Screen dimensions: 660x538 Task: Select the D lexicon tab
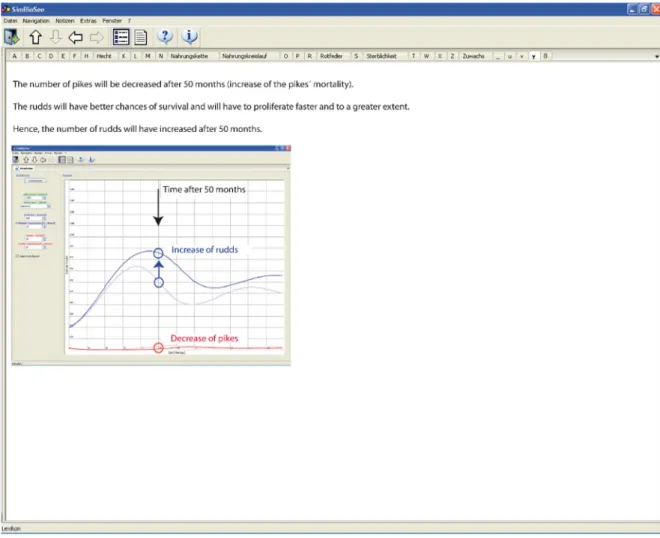51,56
